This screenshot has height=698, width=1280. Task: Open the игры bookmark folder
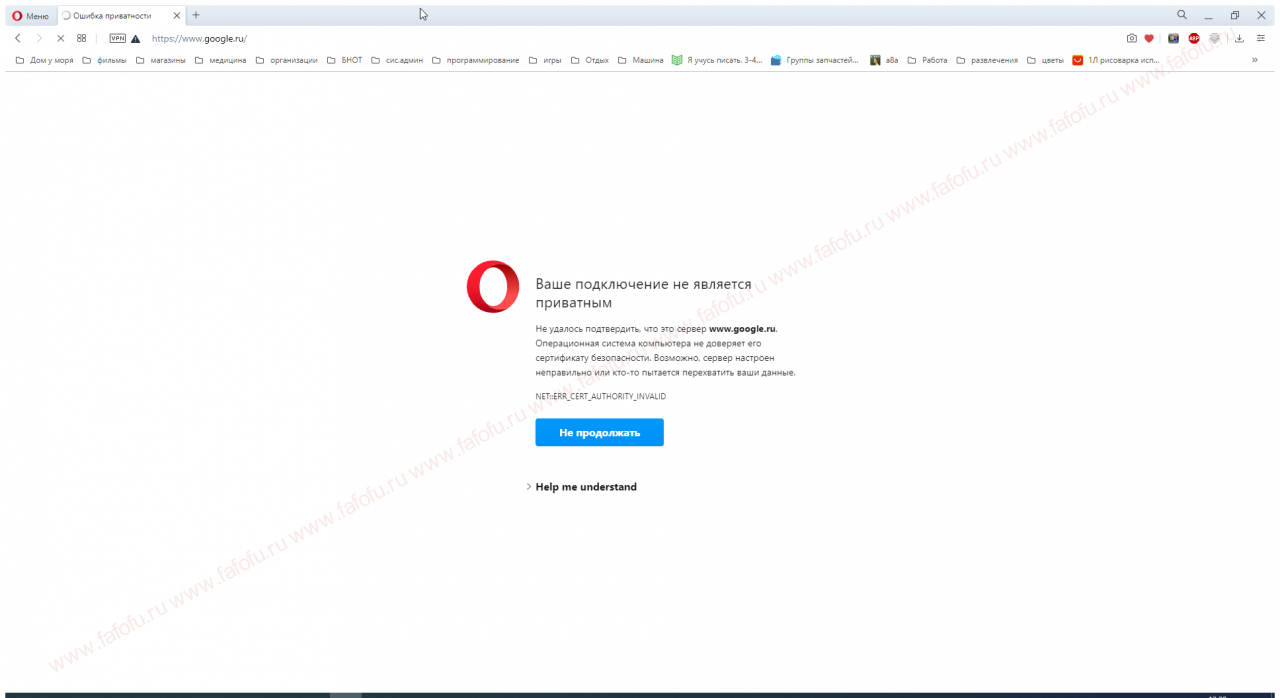545,60
